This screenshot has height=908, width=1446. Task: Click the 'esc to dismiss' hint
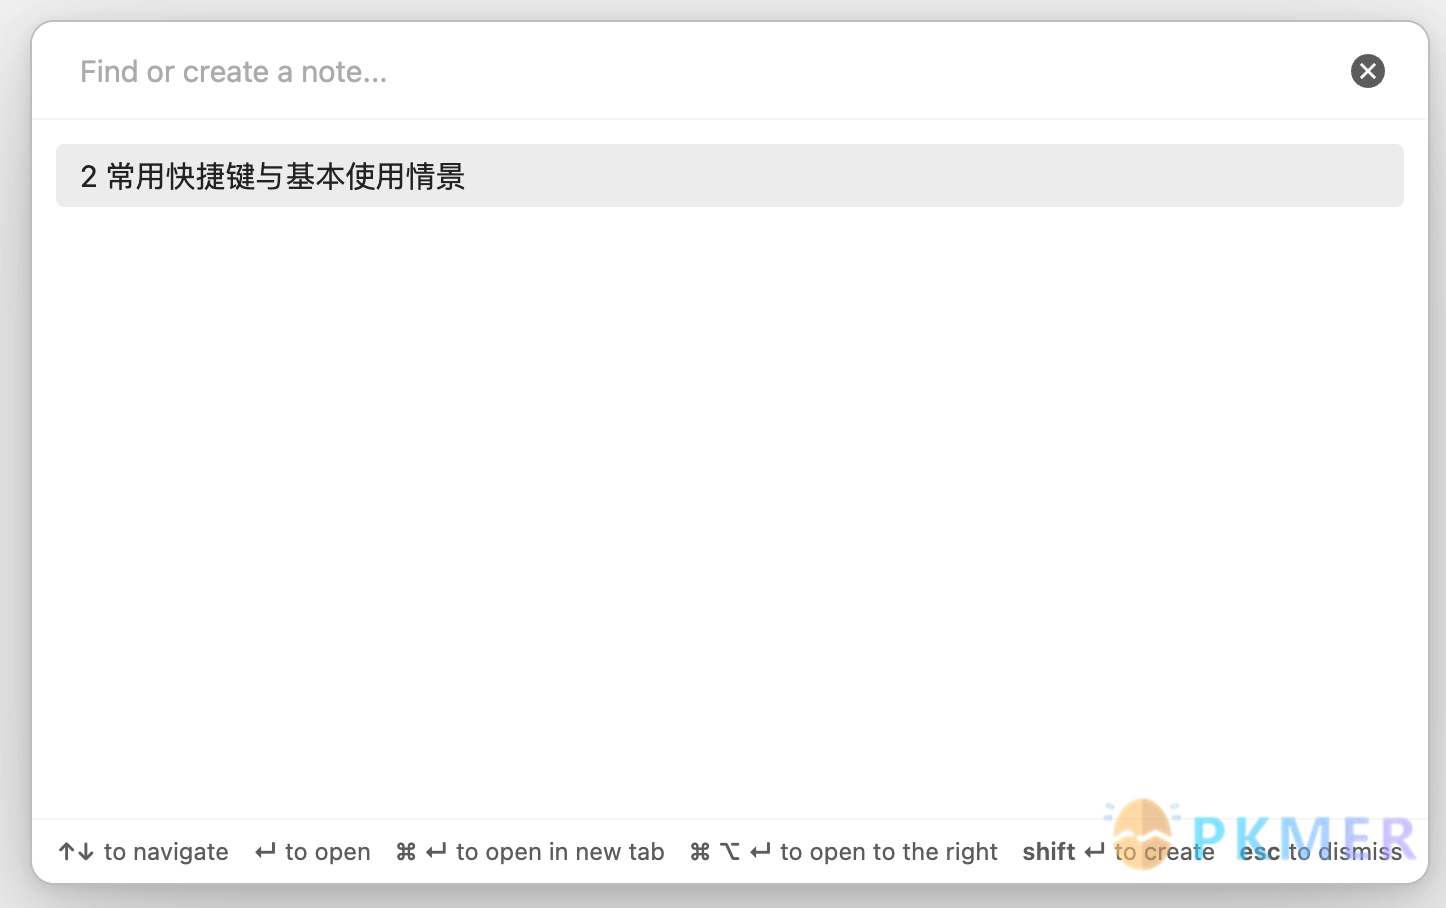(x=1321, y=852)
